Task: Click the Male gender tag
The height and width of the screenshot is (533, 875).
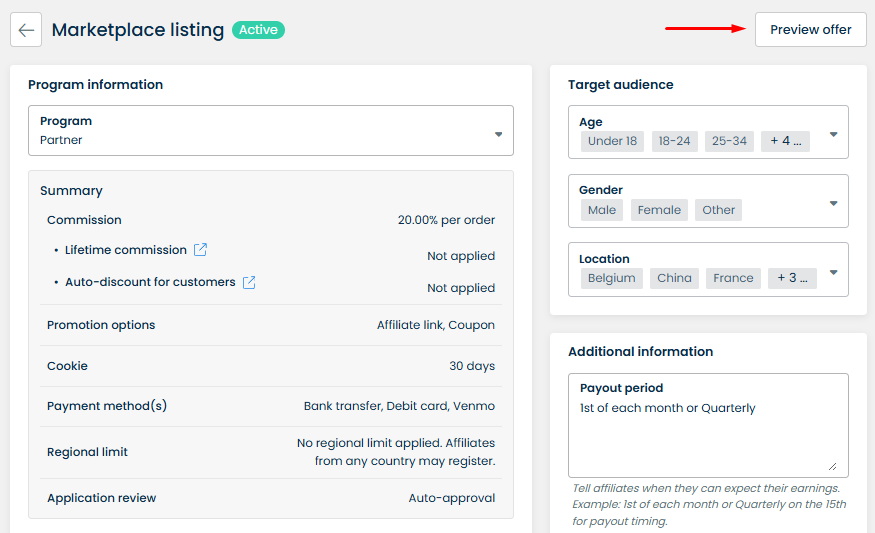Action: tap(602, 210)
